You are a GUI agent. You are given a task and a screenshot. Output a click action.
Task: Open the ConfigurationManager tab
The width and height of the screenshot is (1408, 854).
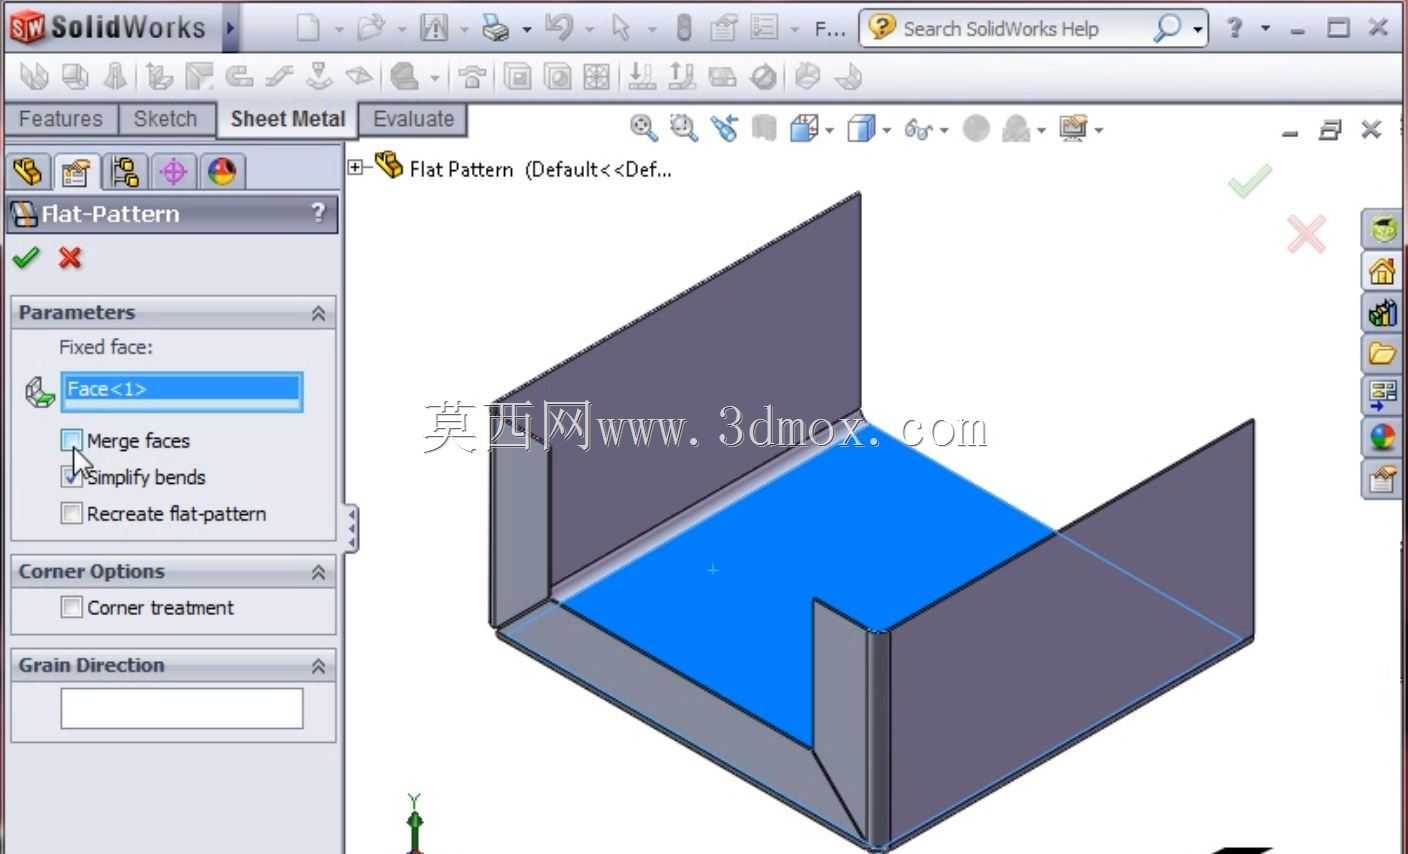(125, 172)
